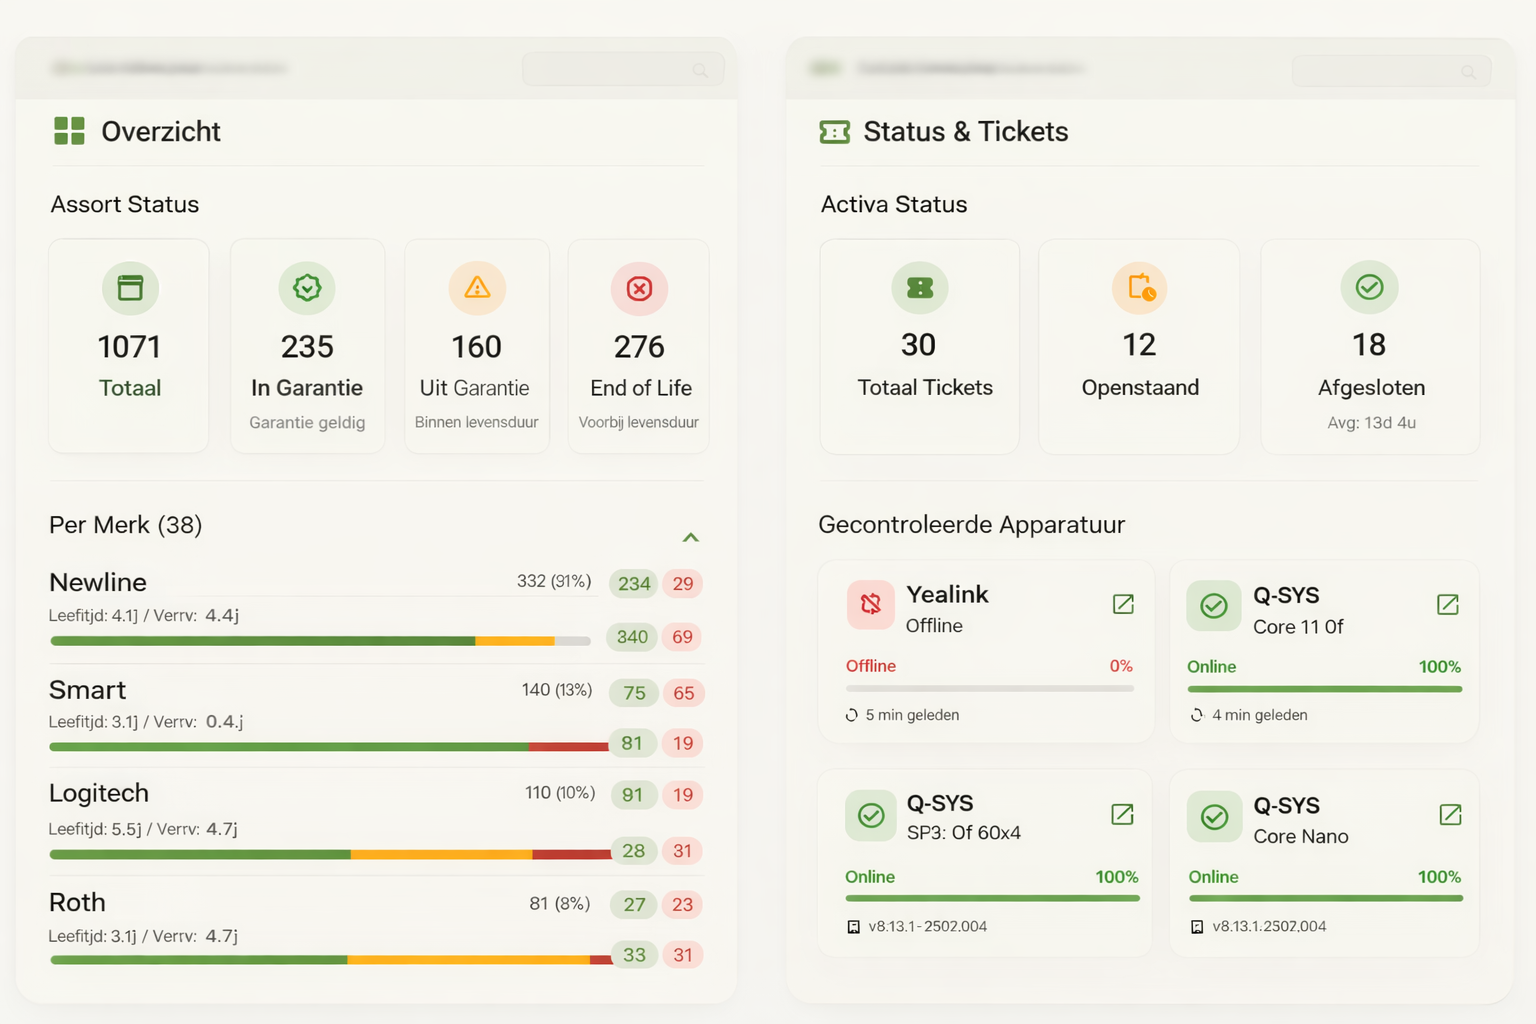Open the Totaal Tickets card
Image resolution: width=1536 pixels, height=1024 pixels.
(x=919, y=346)
